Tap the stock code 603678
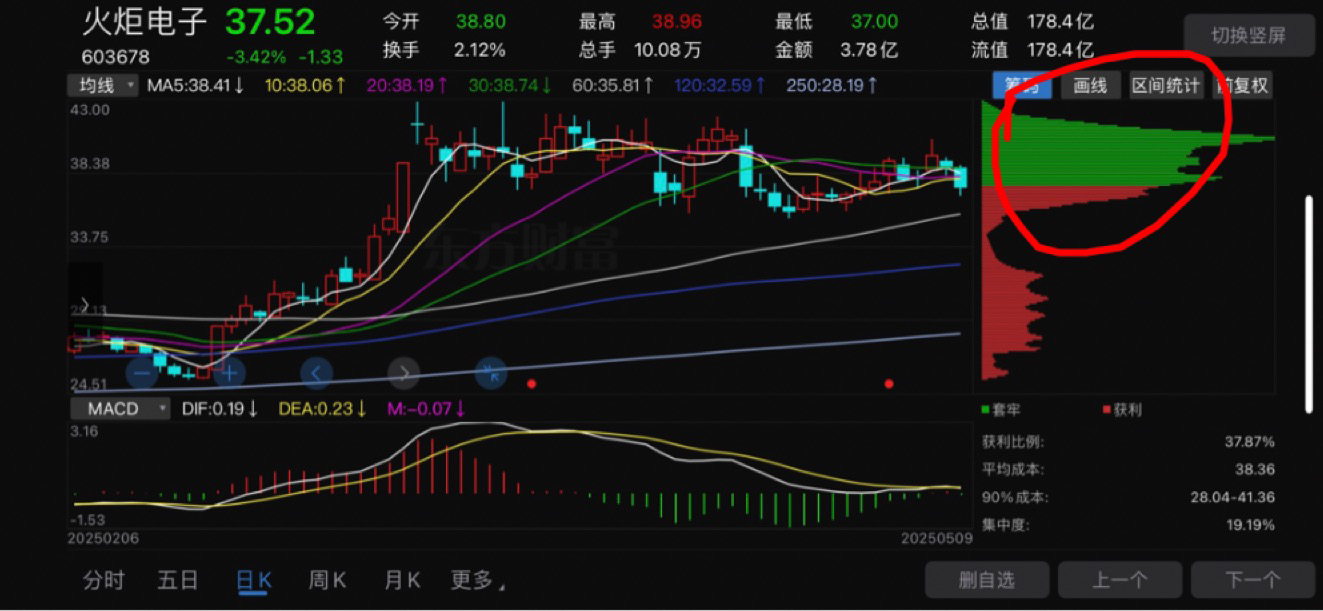This screenshot has height=611, width=1323. tap(116, 57)
